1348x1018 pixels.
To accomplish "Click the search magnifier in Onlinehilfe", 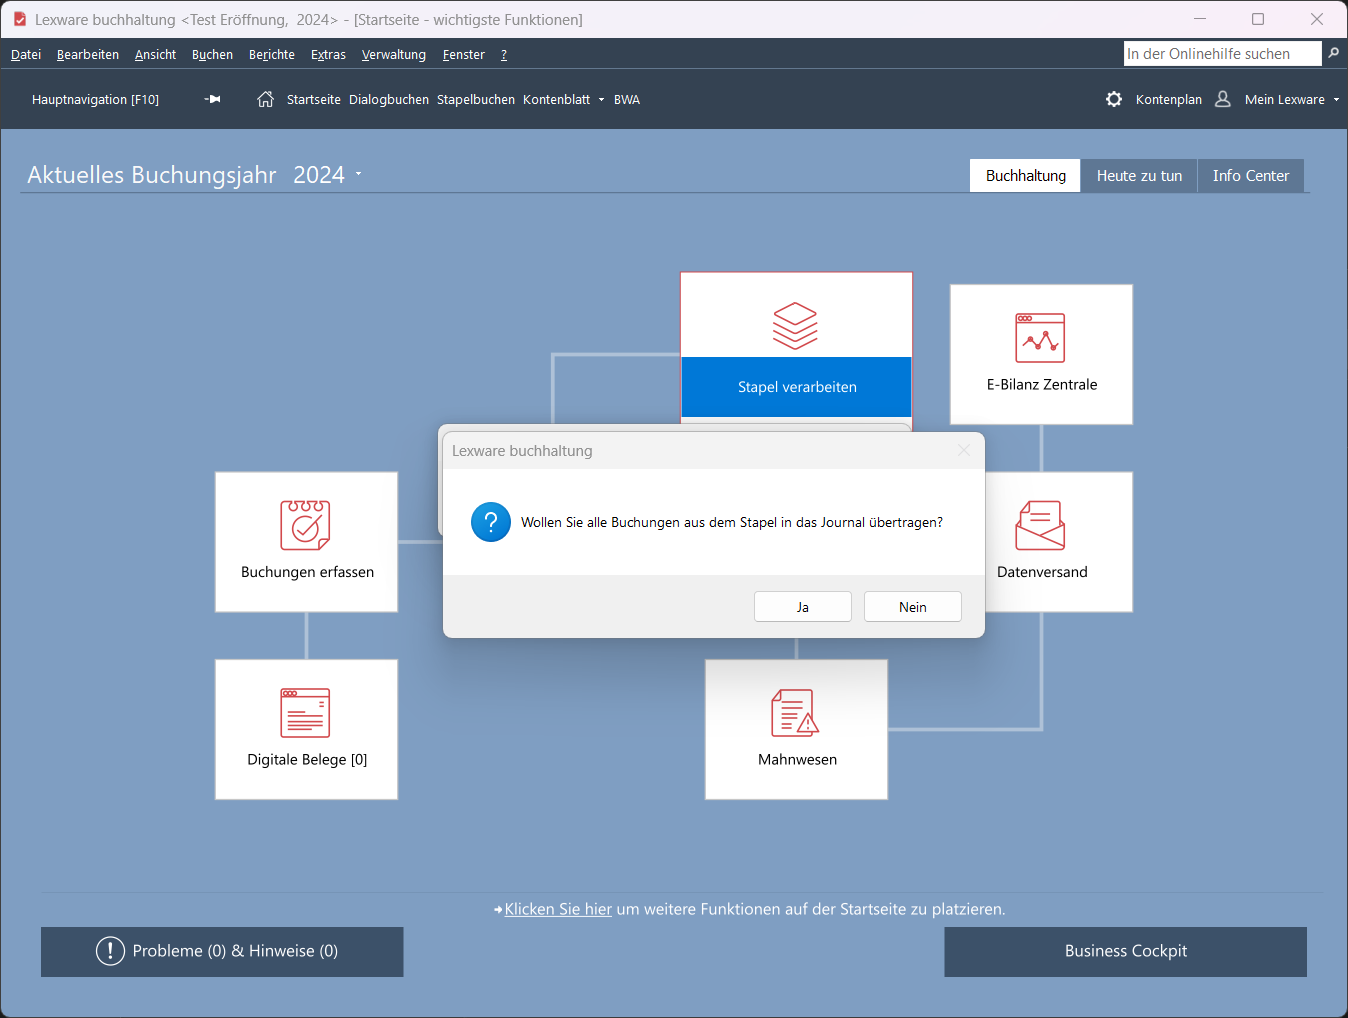I will [x=1334, y=53].
